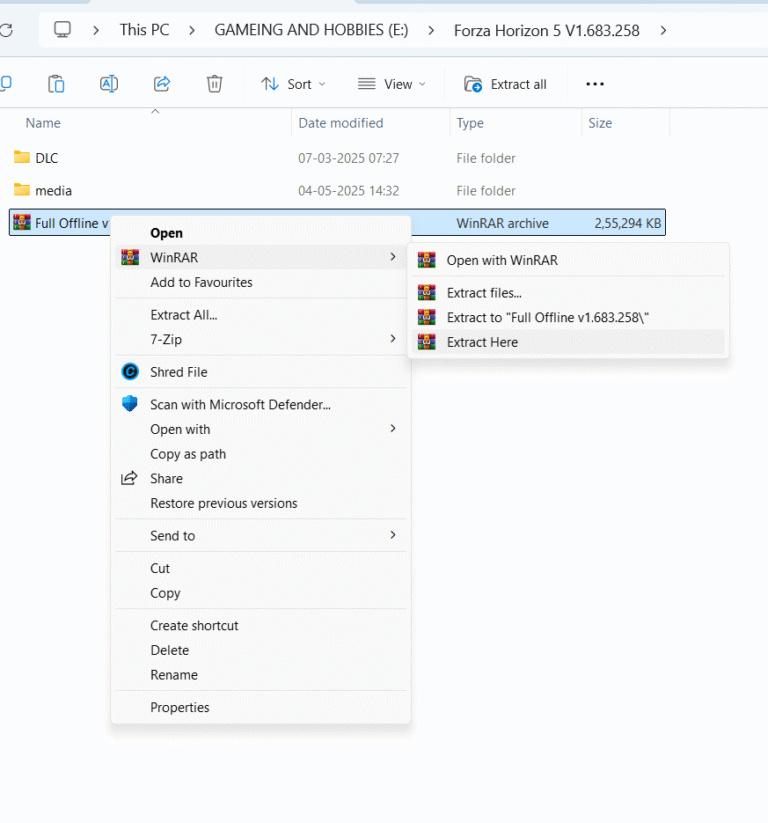Screen dimensions: 768x823
Task: Click the Copy toolbar icon
Action: [x=6, y=84]
